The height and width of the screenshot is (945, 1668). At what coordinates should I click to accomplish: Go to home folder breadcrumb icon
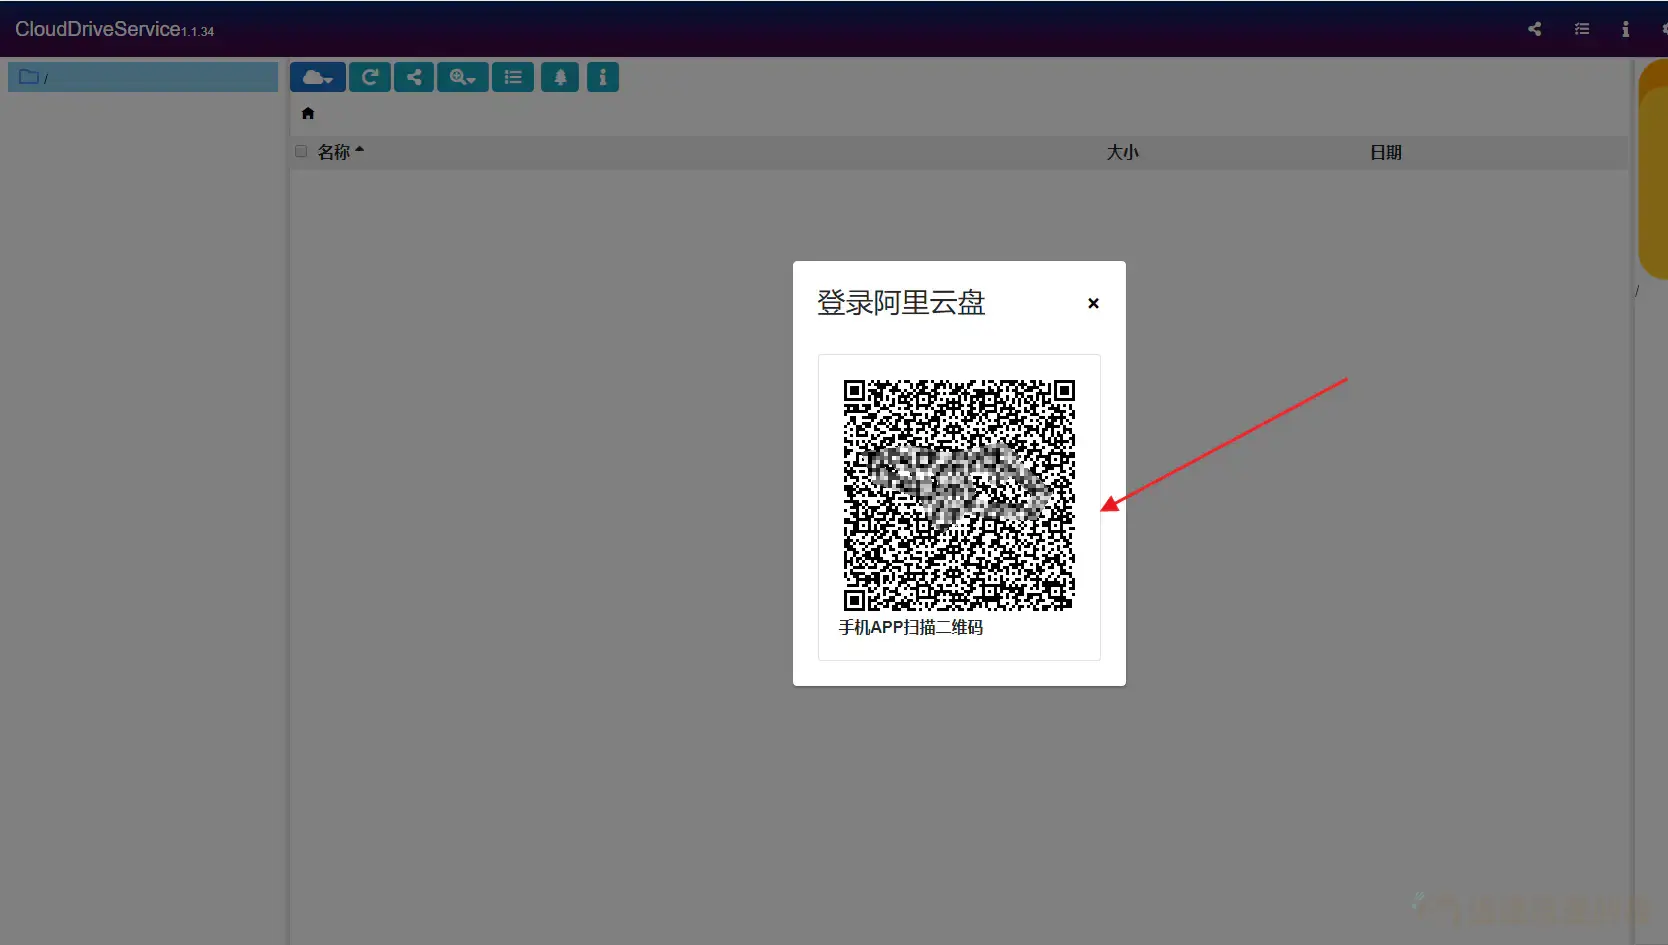(308, 113)
